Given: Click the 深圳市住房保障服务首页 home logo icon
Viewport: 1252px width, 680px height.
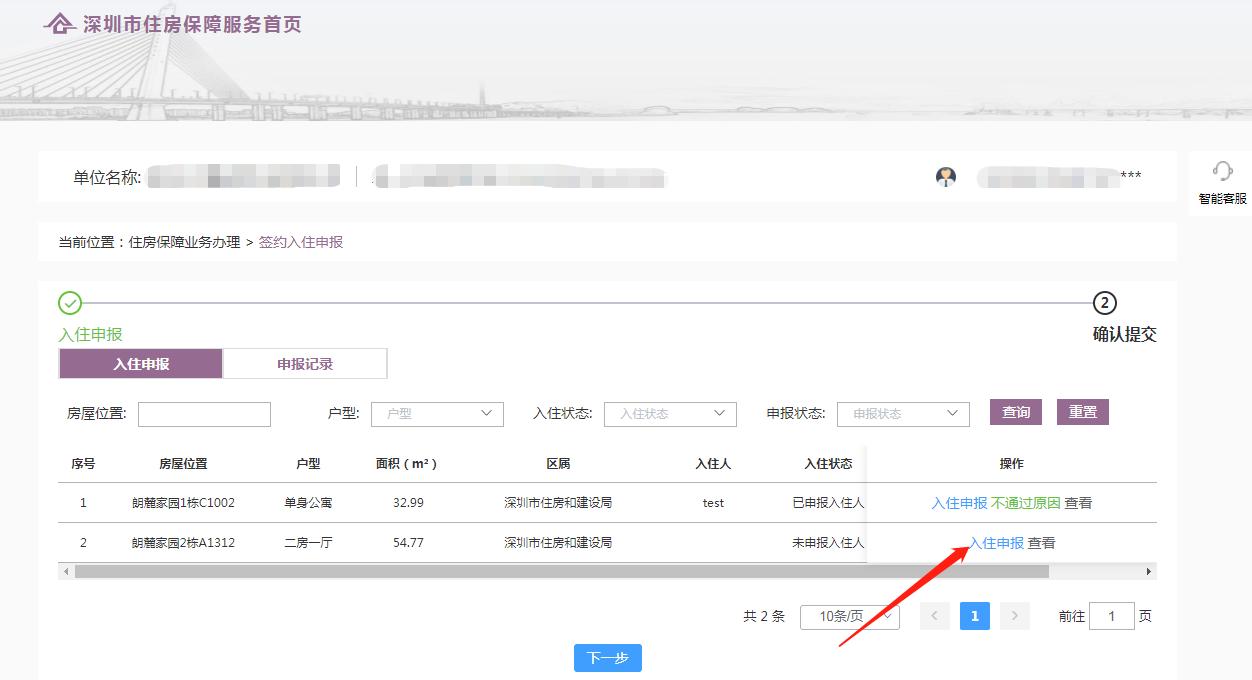Looking at the screenshot, I should 62,22.
